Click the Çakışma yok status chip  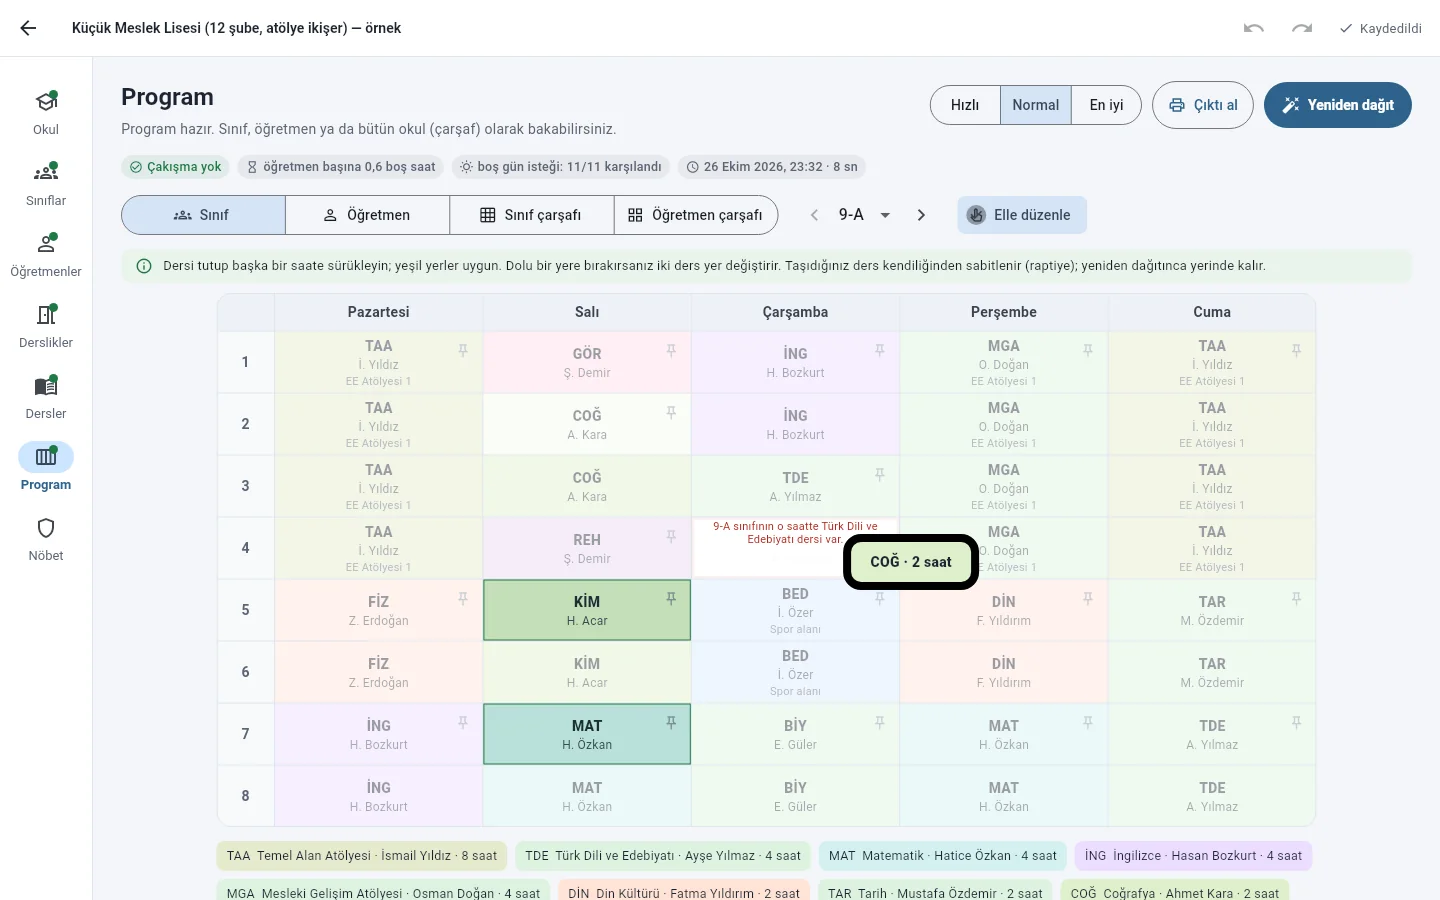[176, 167]
